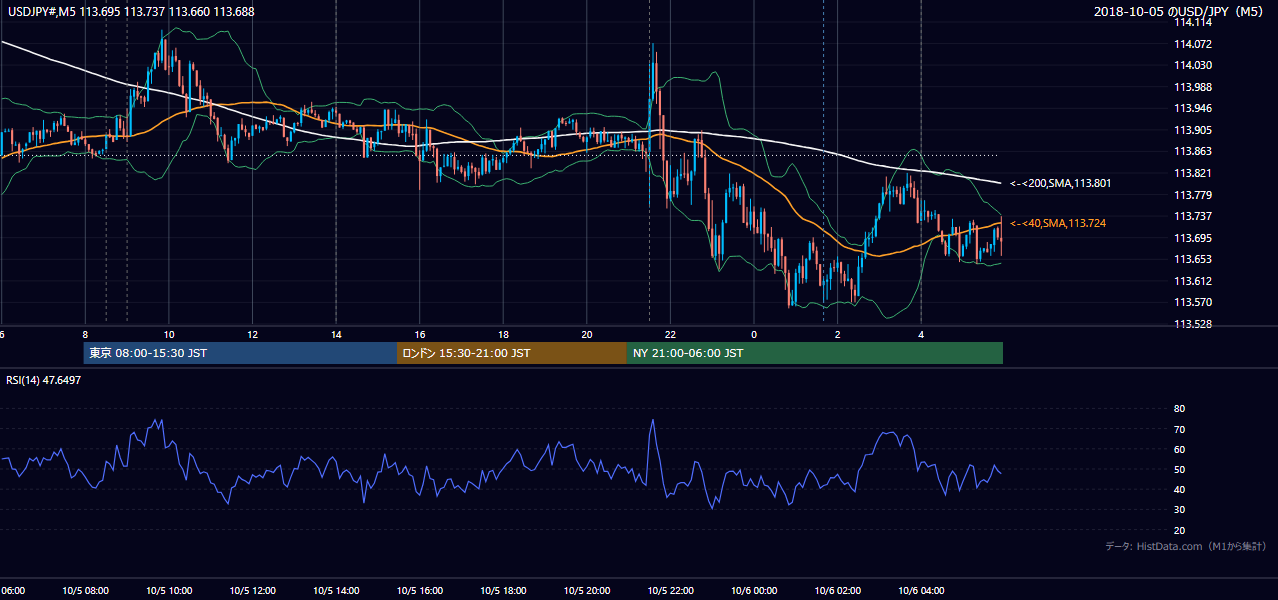This screenshot has height=600, width=1278.
Task: Click hour tick 0 under price chart
Action: click(x=754, y=335)
